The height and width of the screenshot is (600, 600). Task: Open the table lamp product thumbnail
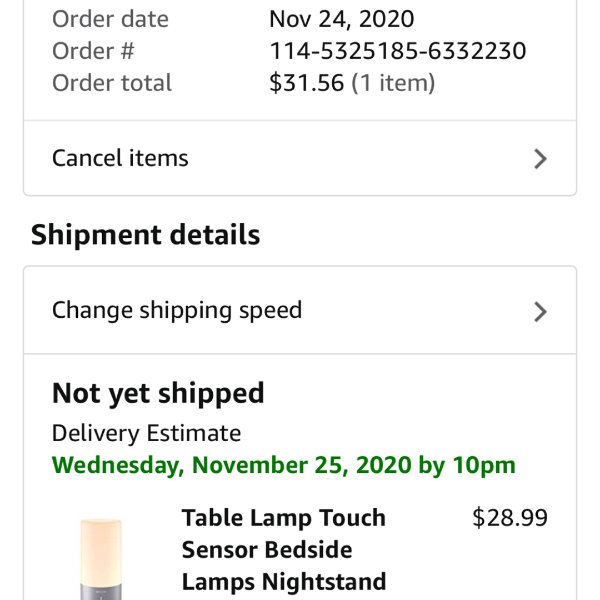pos(101,559)
